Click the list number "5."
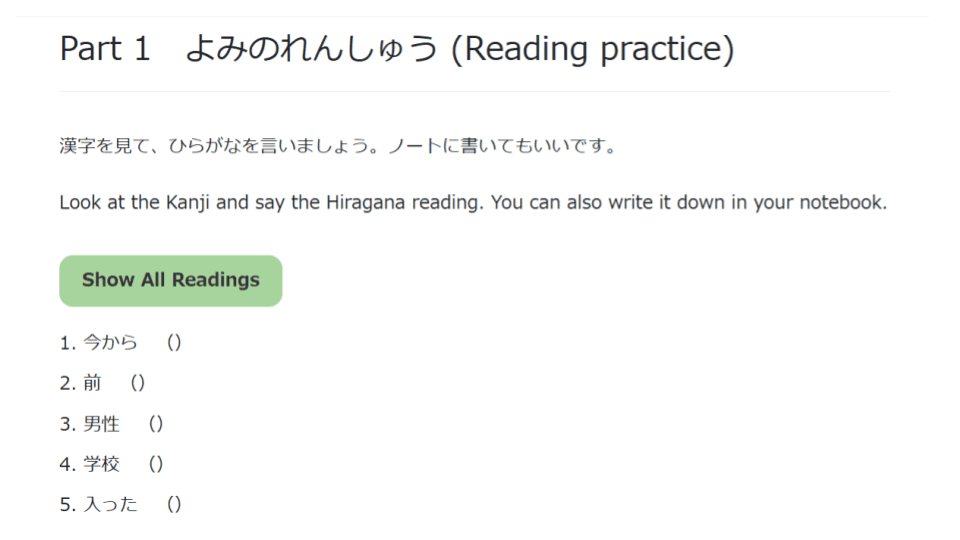 tap(67, 505)
